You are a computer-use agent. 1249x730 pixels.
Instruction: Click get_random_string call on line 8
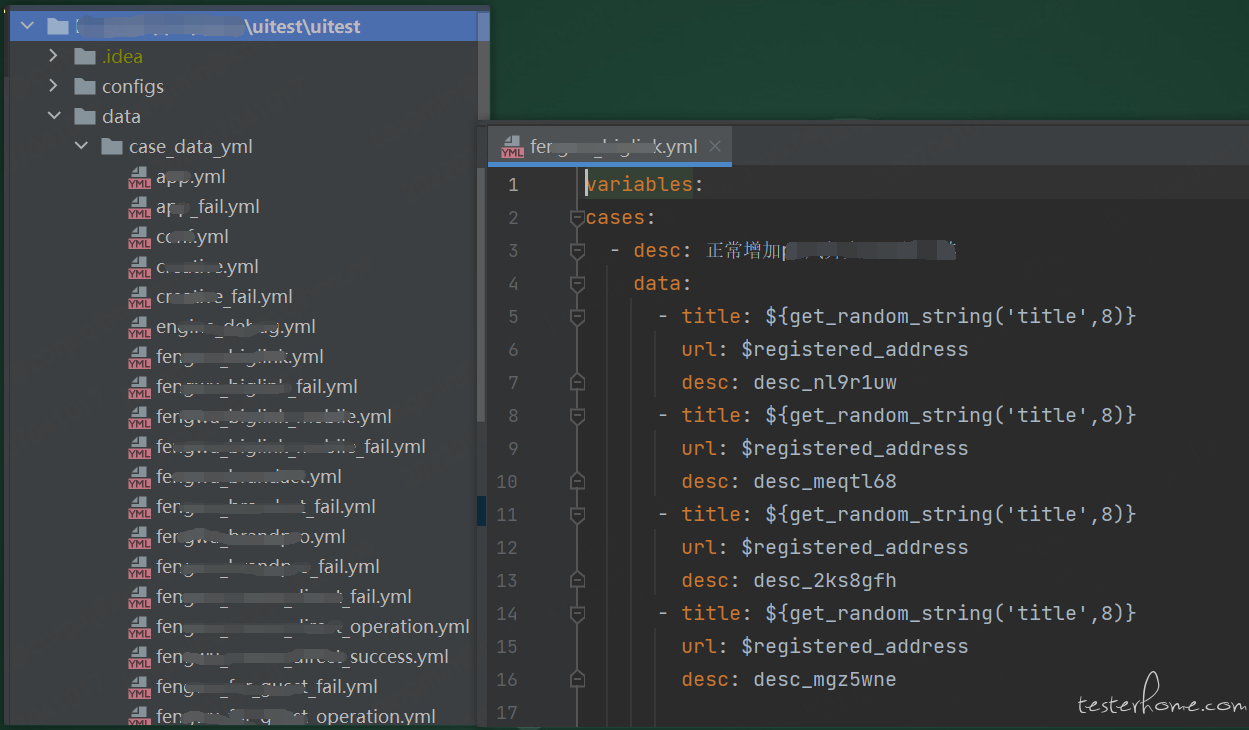pos(950,415)
